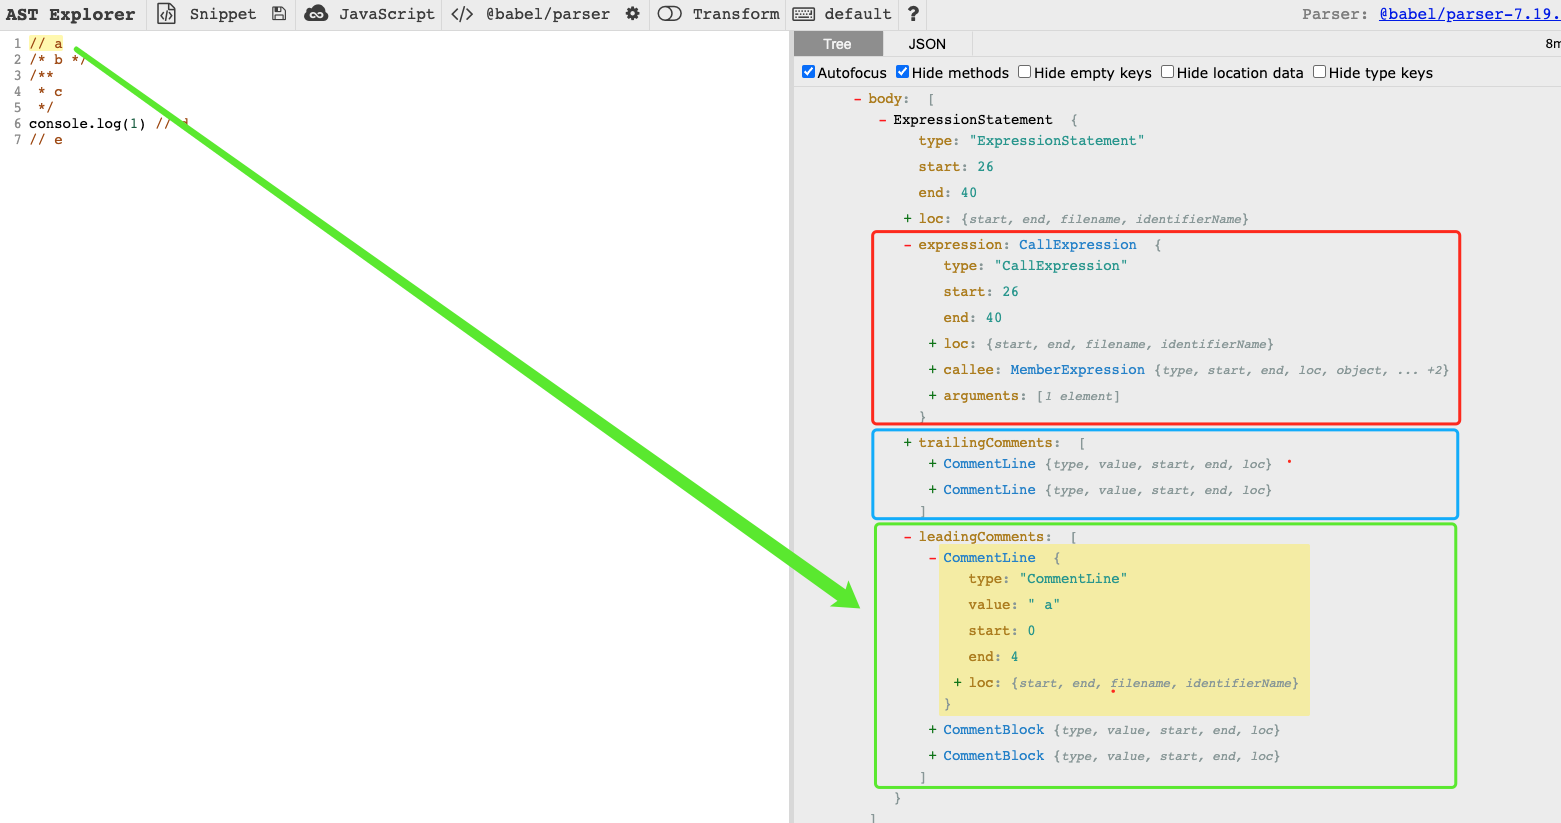Click the AST Explorer title

click(x=70, y=14)
